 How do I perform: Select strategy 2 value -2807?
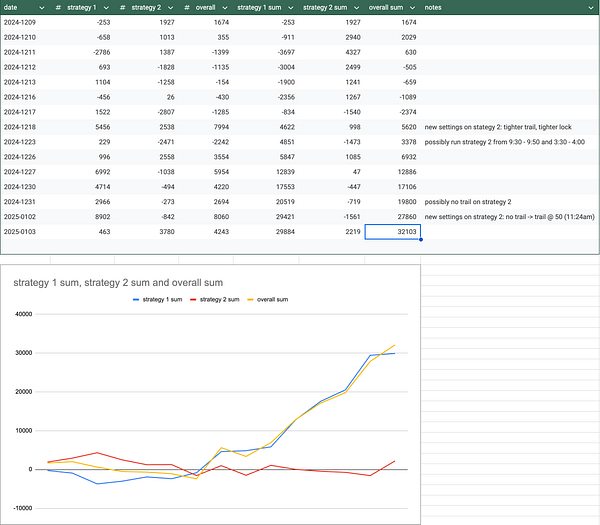pyautogui.click(x=166, y=112)
